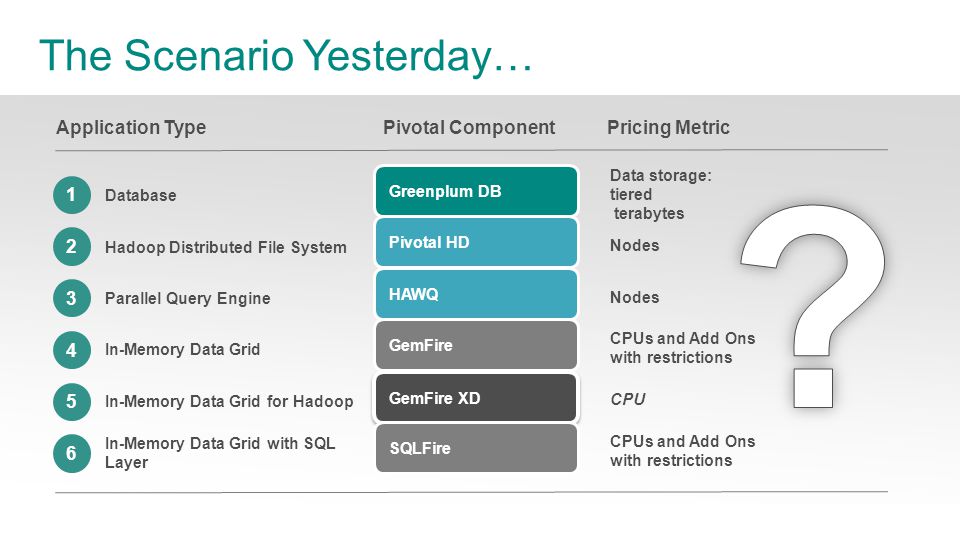This screenshot has width=960, height=540.
Task: Select the GemFire component box
Action: click(476, 345)
